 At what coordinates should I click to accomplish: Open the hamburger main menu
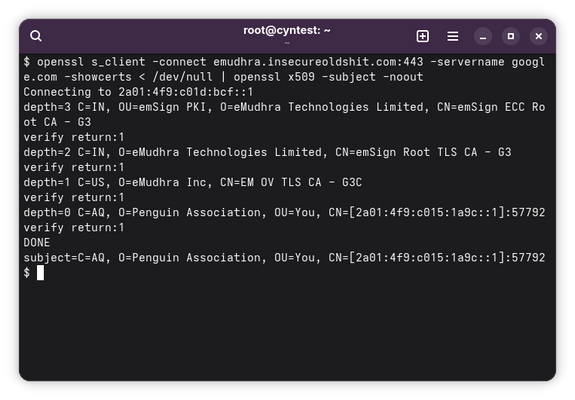click(x=453, y=36)
